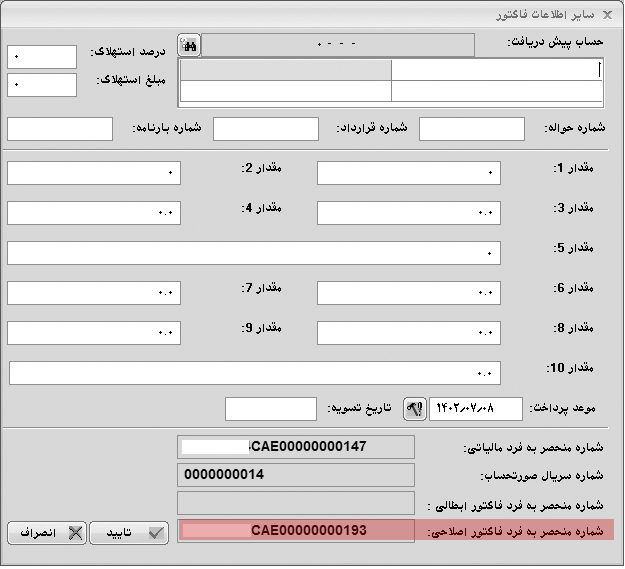Select the شماره حواله text box

coord(471,129)
